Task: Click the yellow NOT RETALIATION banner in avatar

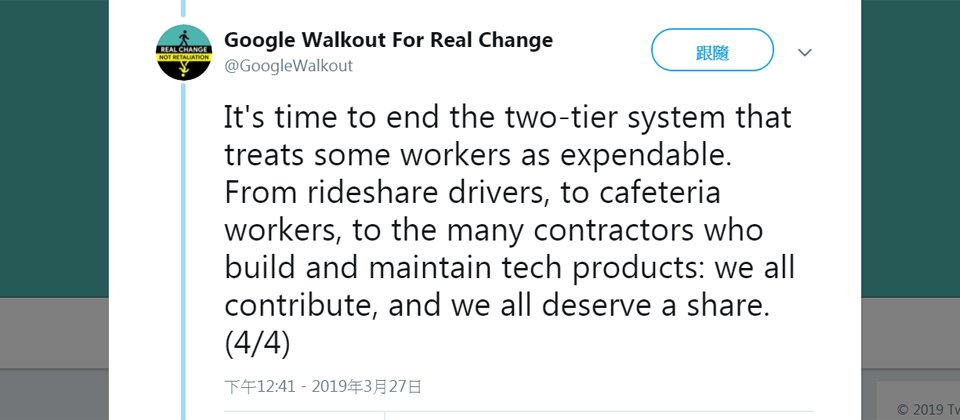Action: 184,57
